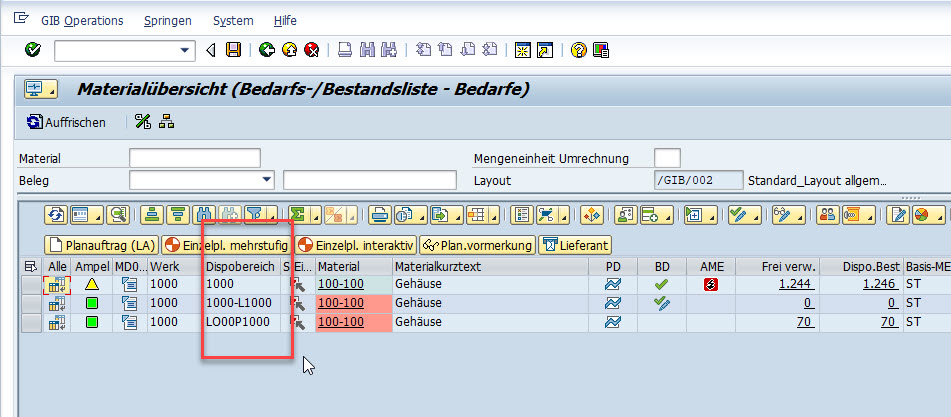Click select-all corner icon in table header
This screenshot has width=951, height=417.
coord(31,267)
